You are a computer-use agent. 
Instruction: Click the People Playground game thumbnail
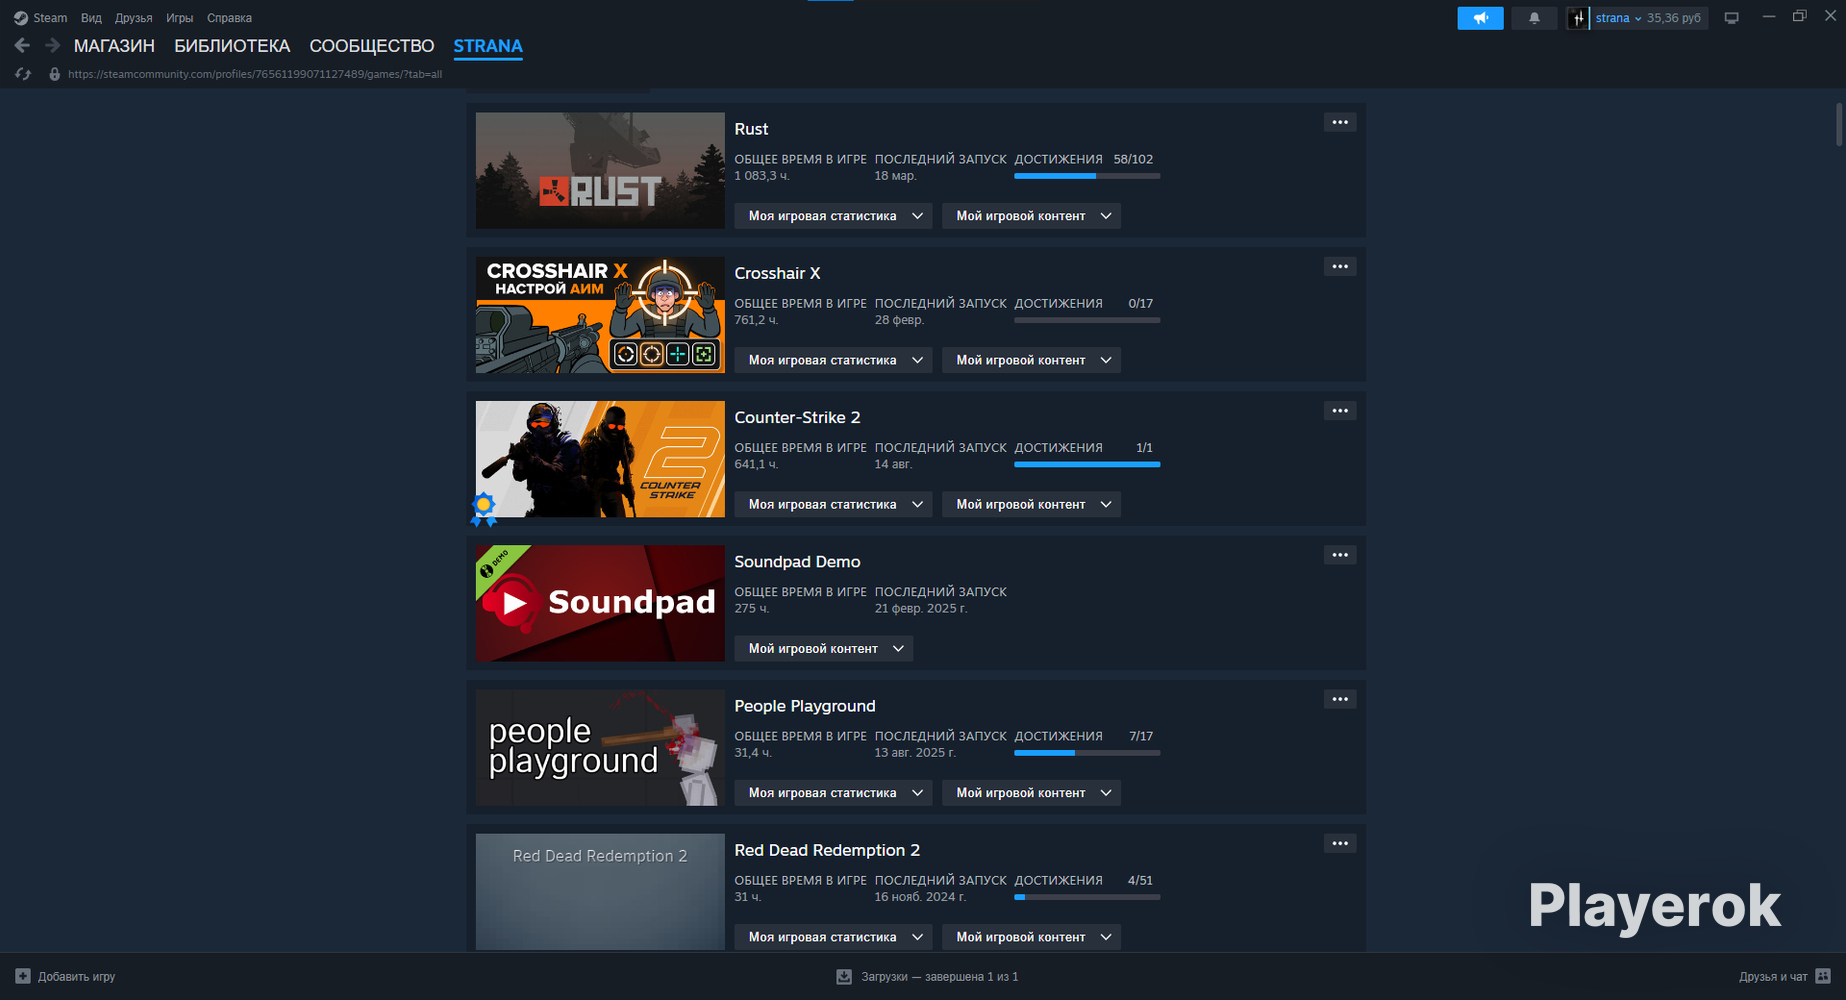tap(600, 748)
